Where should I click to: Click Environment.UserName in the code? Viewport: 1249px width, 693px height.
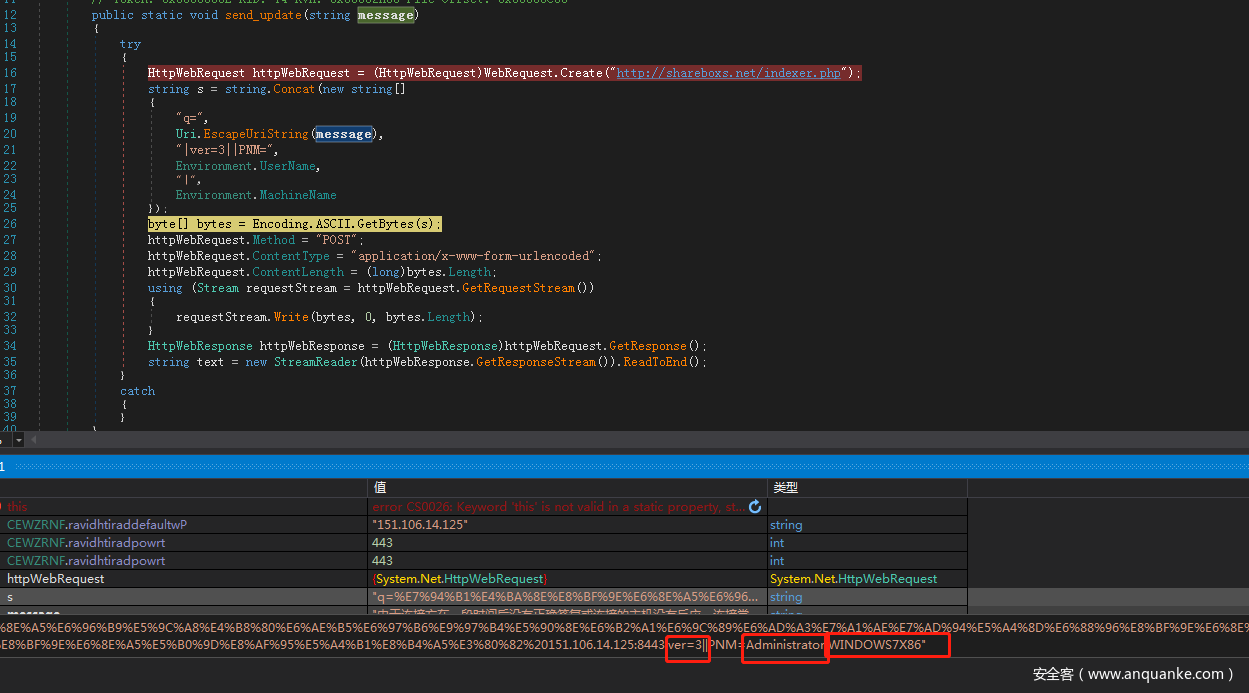tap(248, 166)
